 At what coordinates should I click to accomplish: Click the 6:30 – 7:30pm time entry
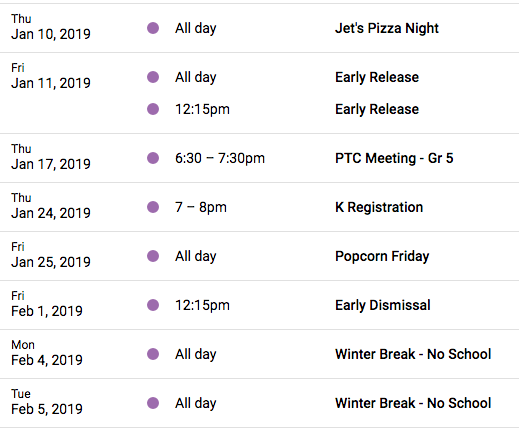pyautogui.click(x=220, y=158)
